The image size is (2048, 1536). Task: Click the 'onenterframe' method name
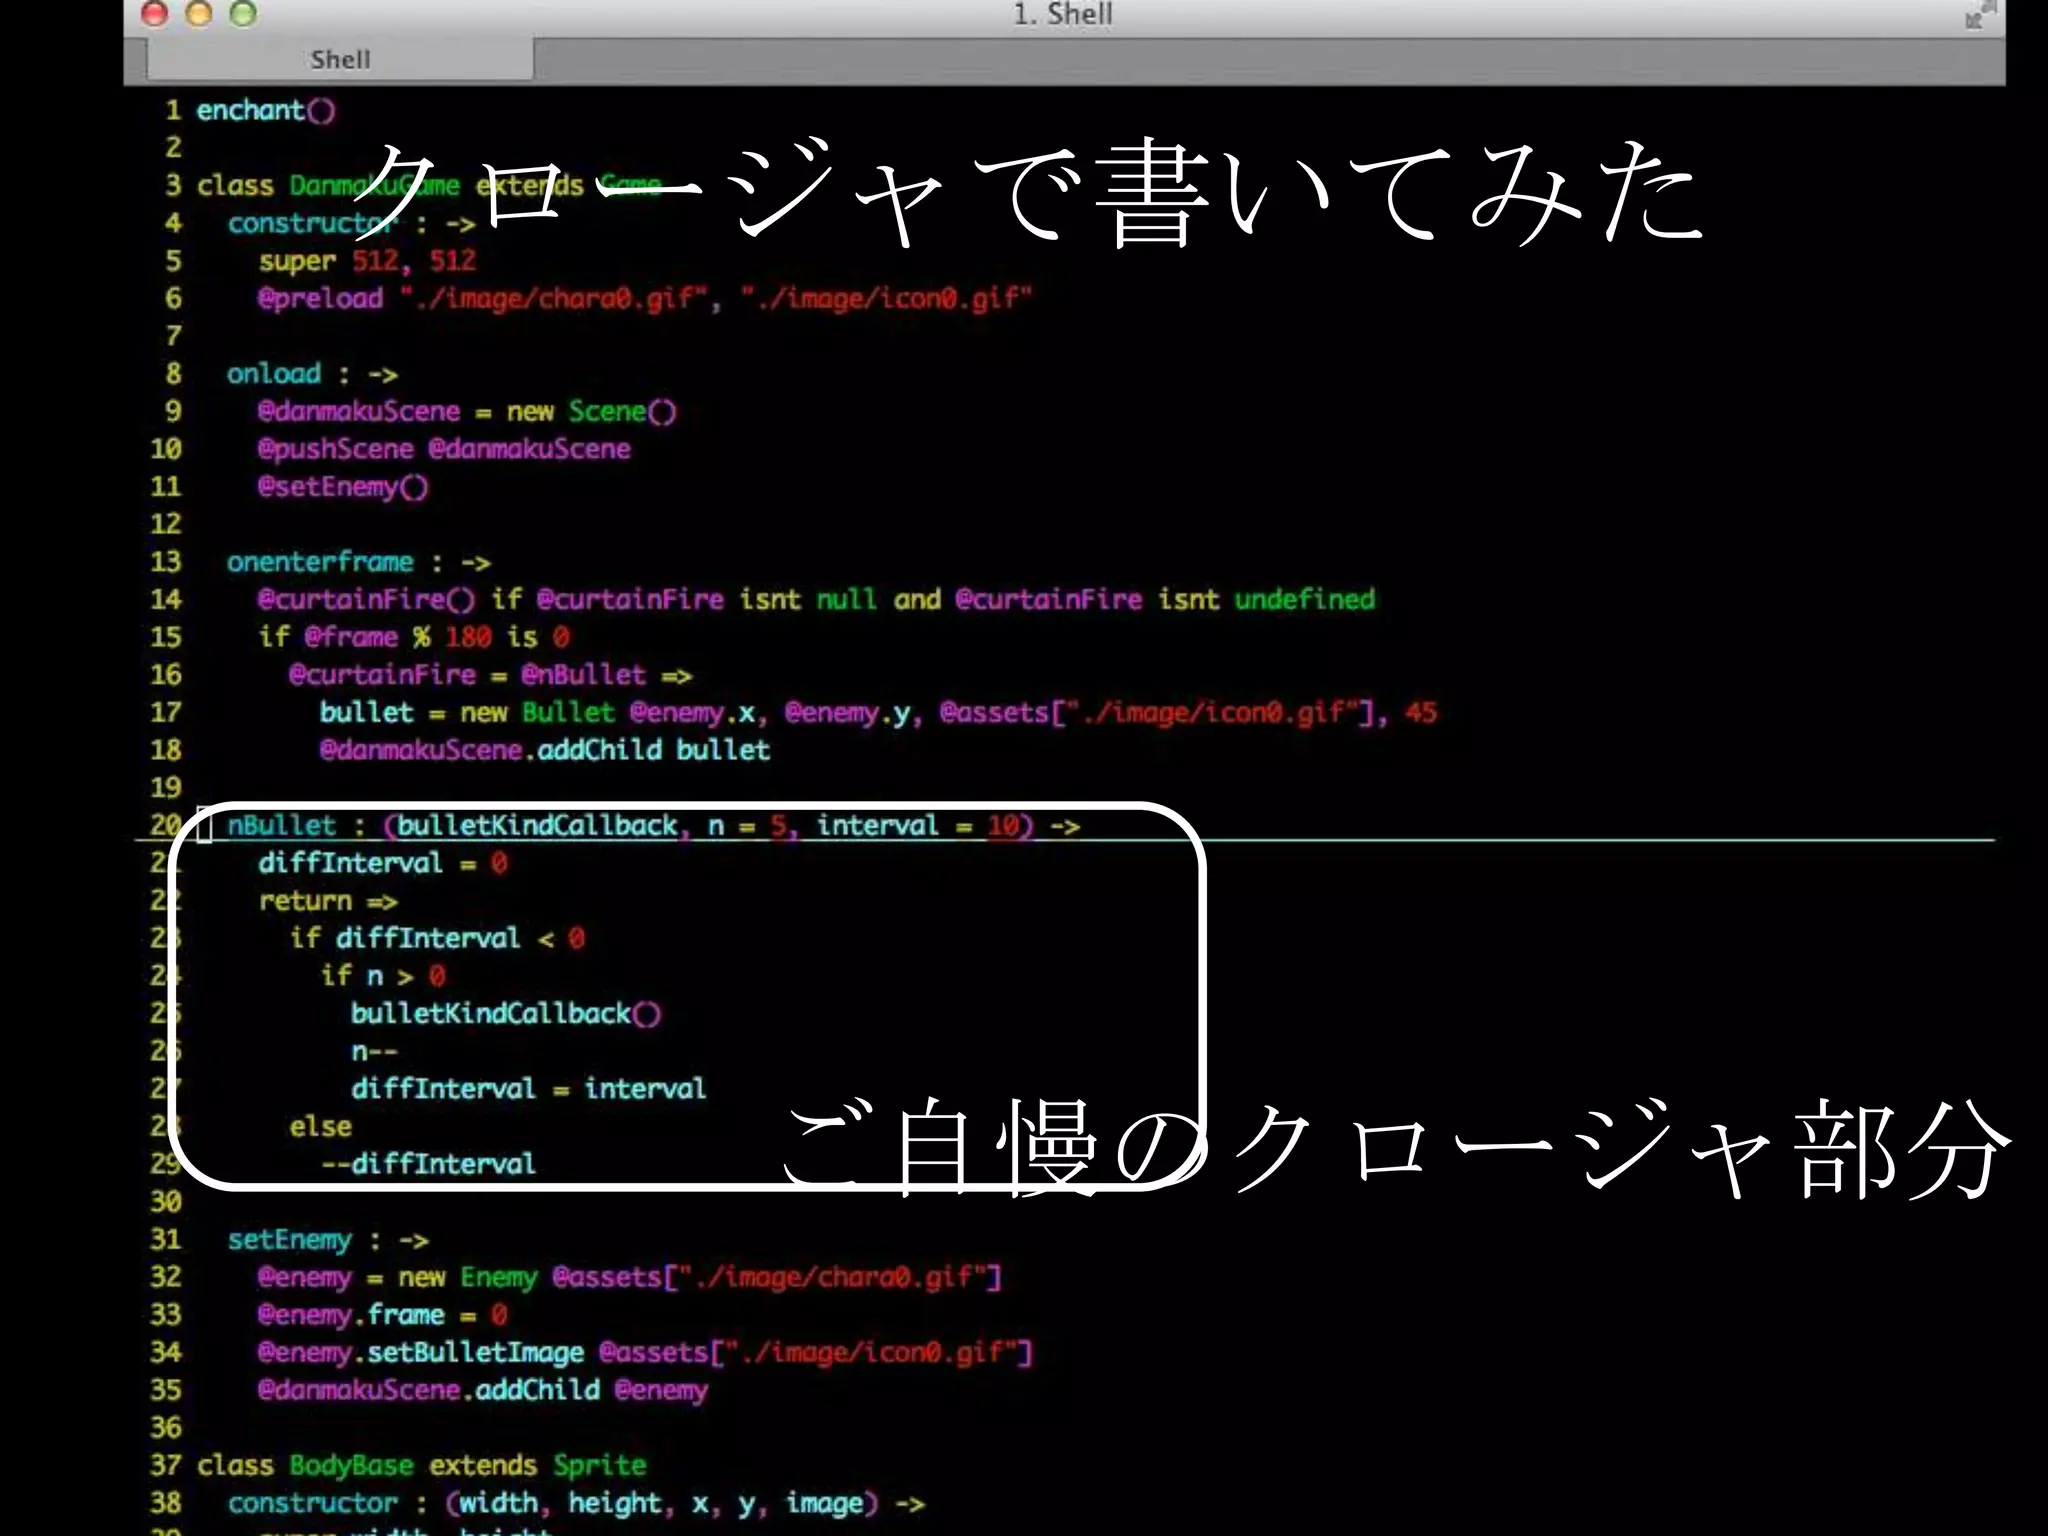tap(320, 562)
